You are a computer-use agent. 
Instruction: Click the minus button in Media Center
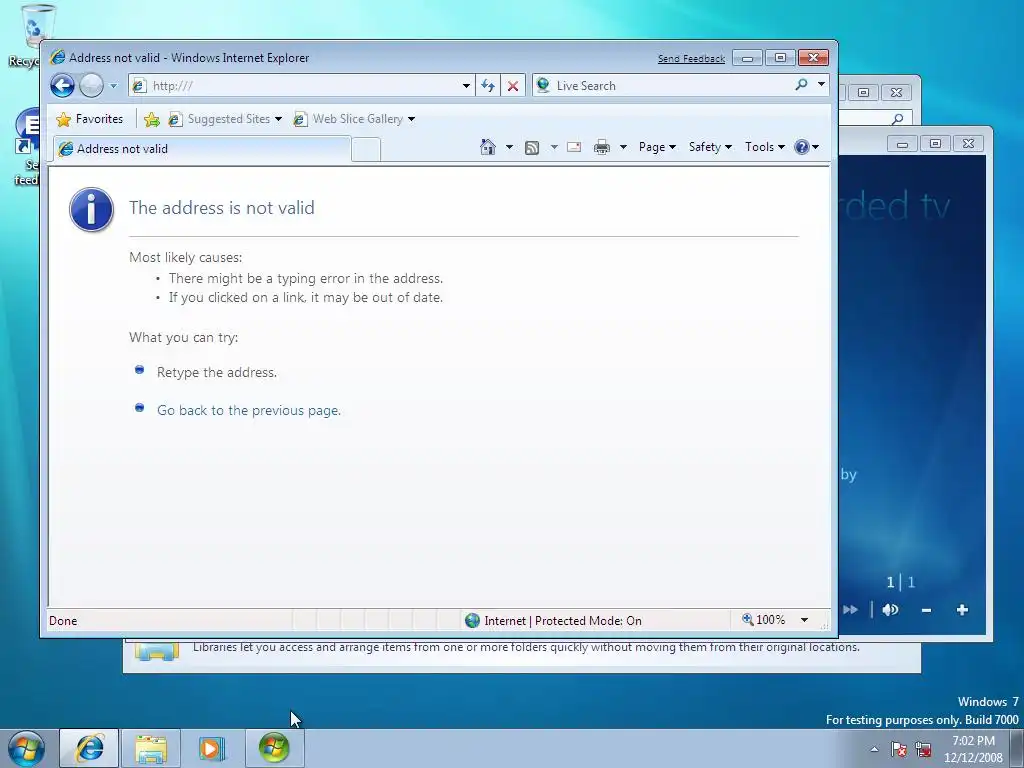pos(926,611)
